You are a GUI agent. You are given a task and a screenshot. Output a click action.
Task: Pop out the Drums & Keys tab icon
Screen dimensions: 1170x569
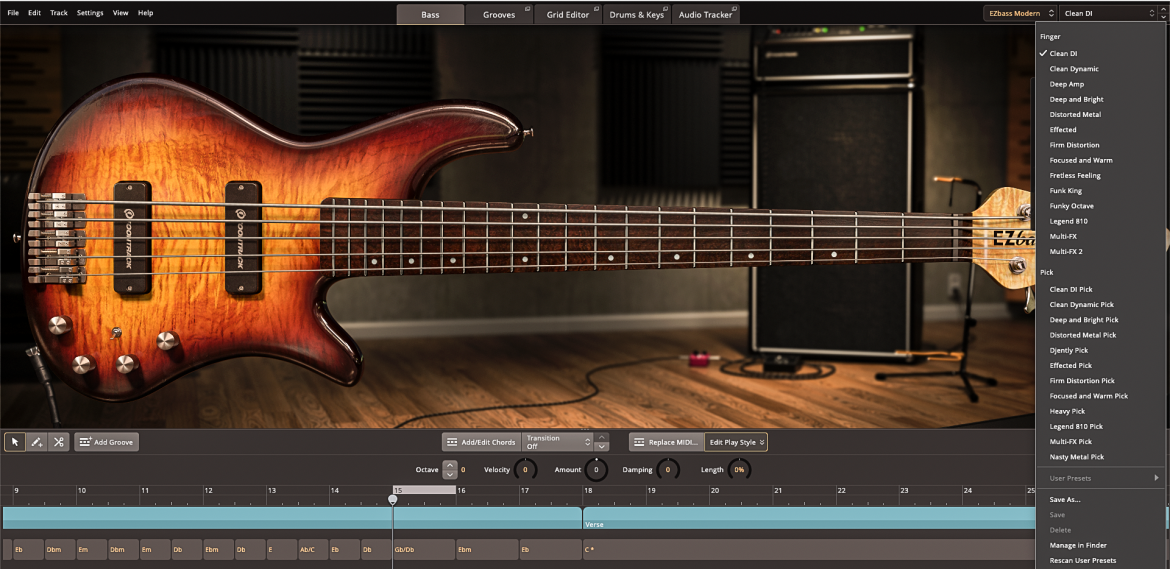coord(666,8)
